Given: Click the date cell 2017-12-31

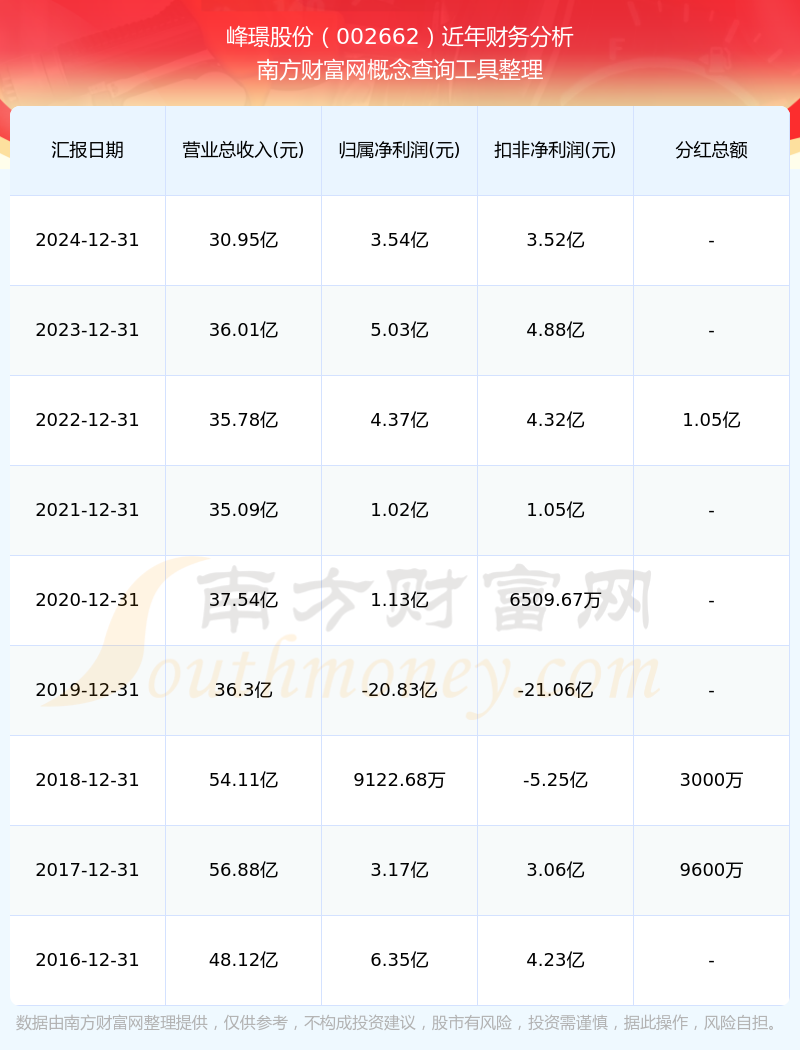Looking at the screenshot, I should [88, 870].
